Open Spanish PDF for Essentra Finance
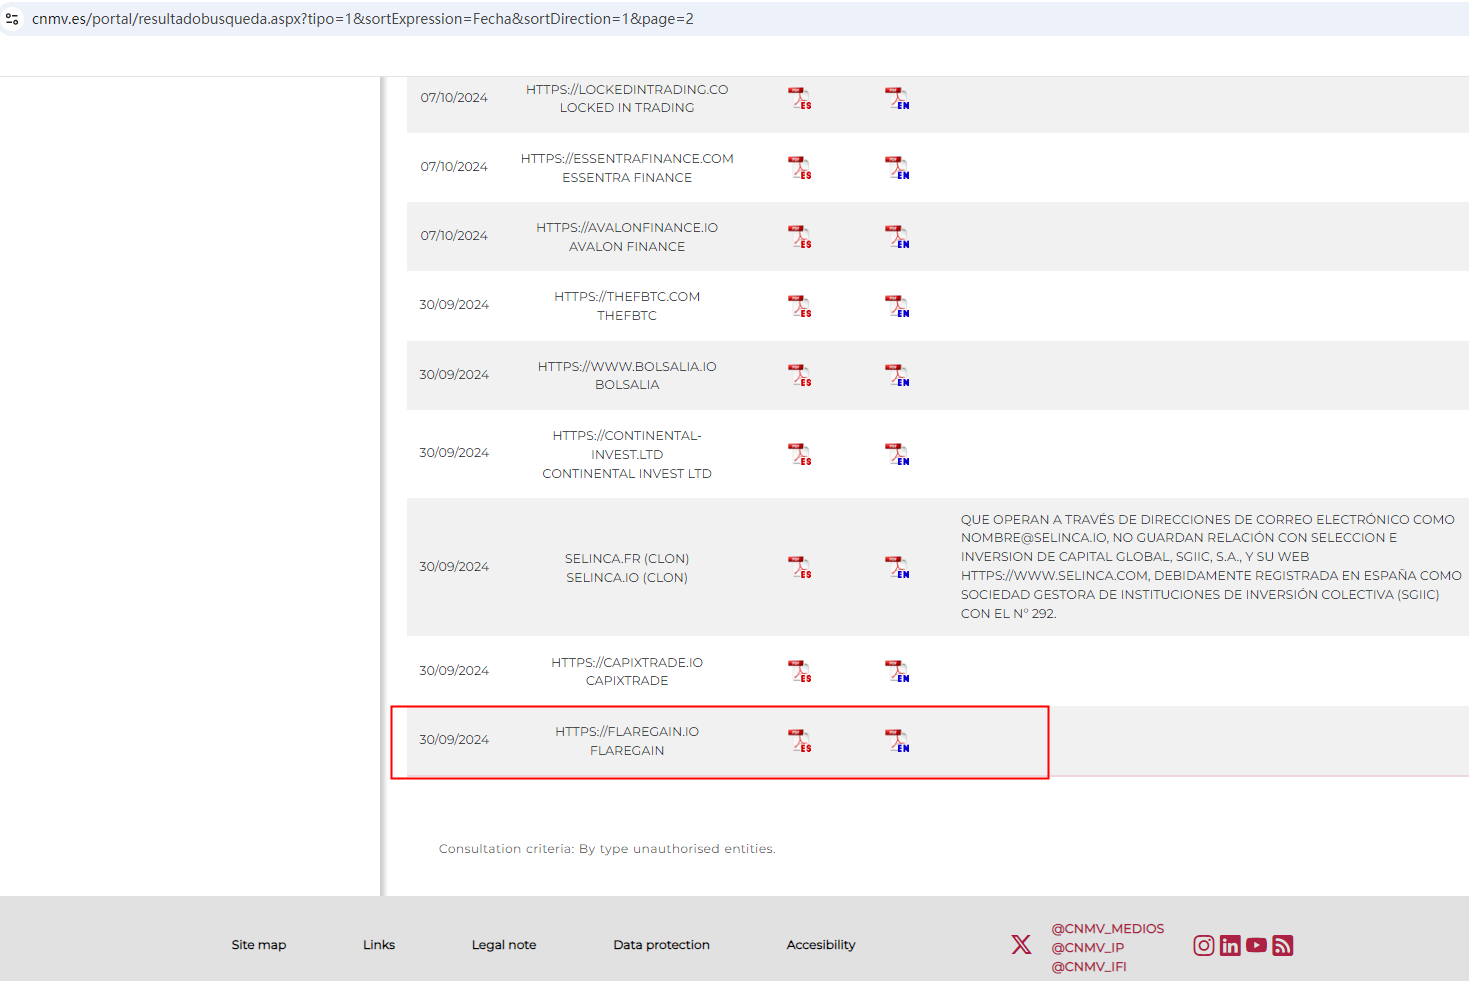This screenshot has width=1469, height=981. [x=800, y=168]
